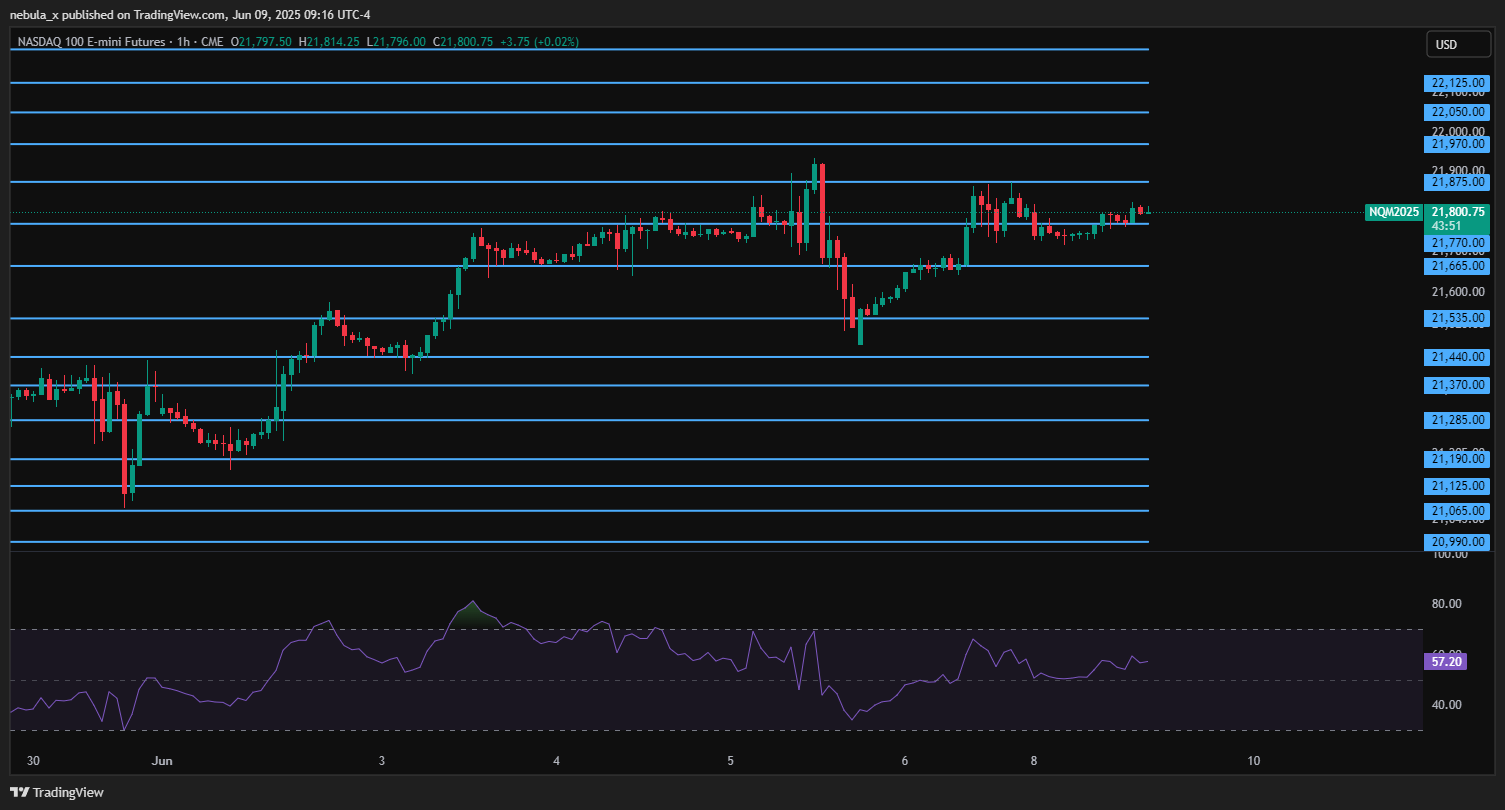The image size is (1505, 810).
Task: Click the change value +3.75 (+0.02%)
Action: tap(539, 42)
